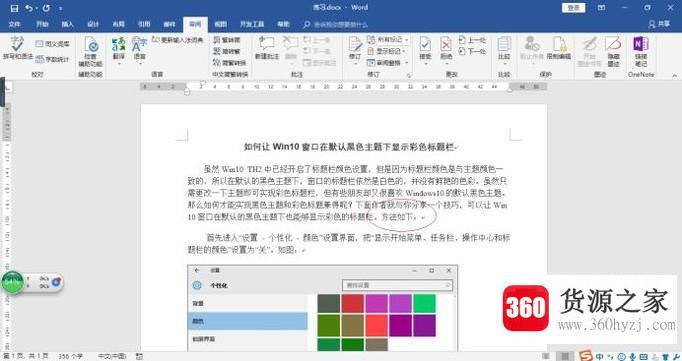The image size is (682, 361).
Task: Switch to the 引用 References tab
Action: click(144, 24)
